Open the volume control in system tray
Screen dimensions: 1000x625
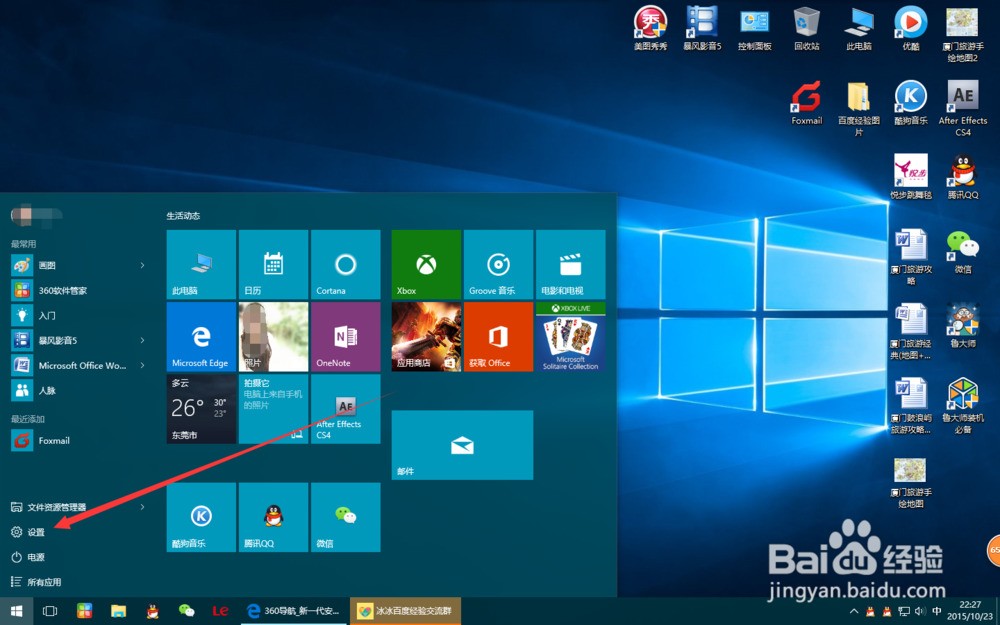(920, 612)
